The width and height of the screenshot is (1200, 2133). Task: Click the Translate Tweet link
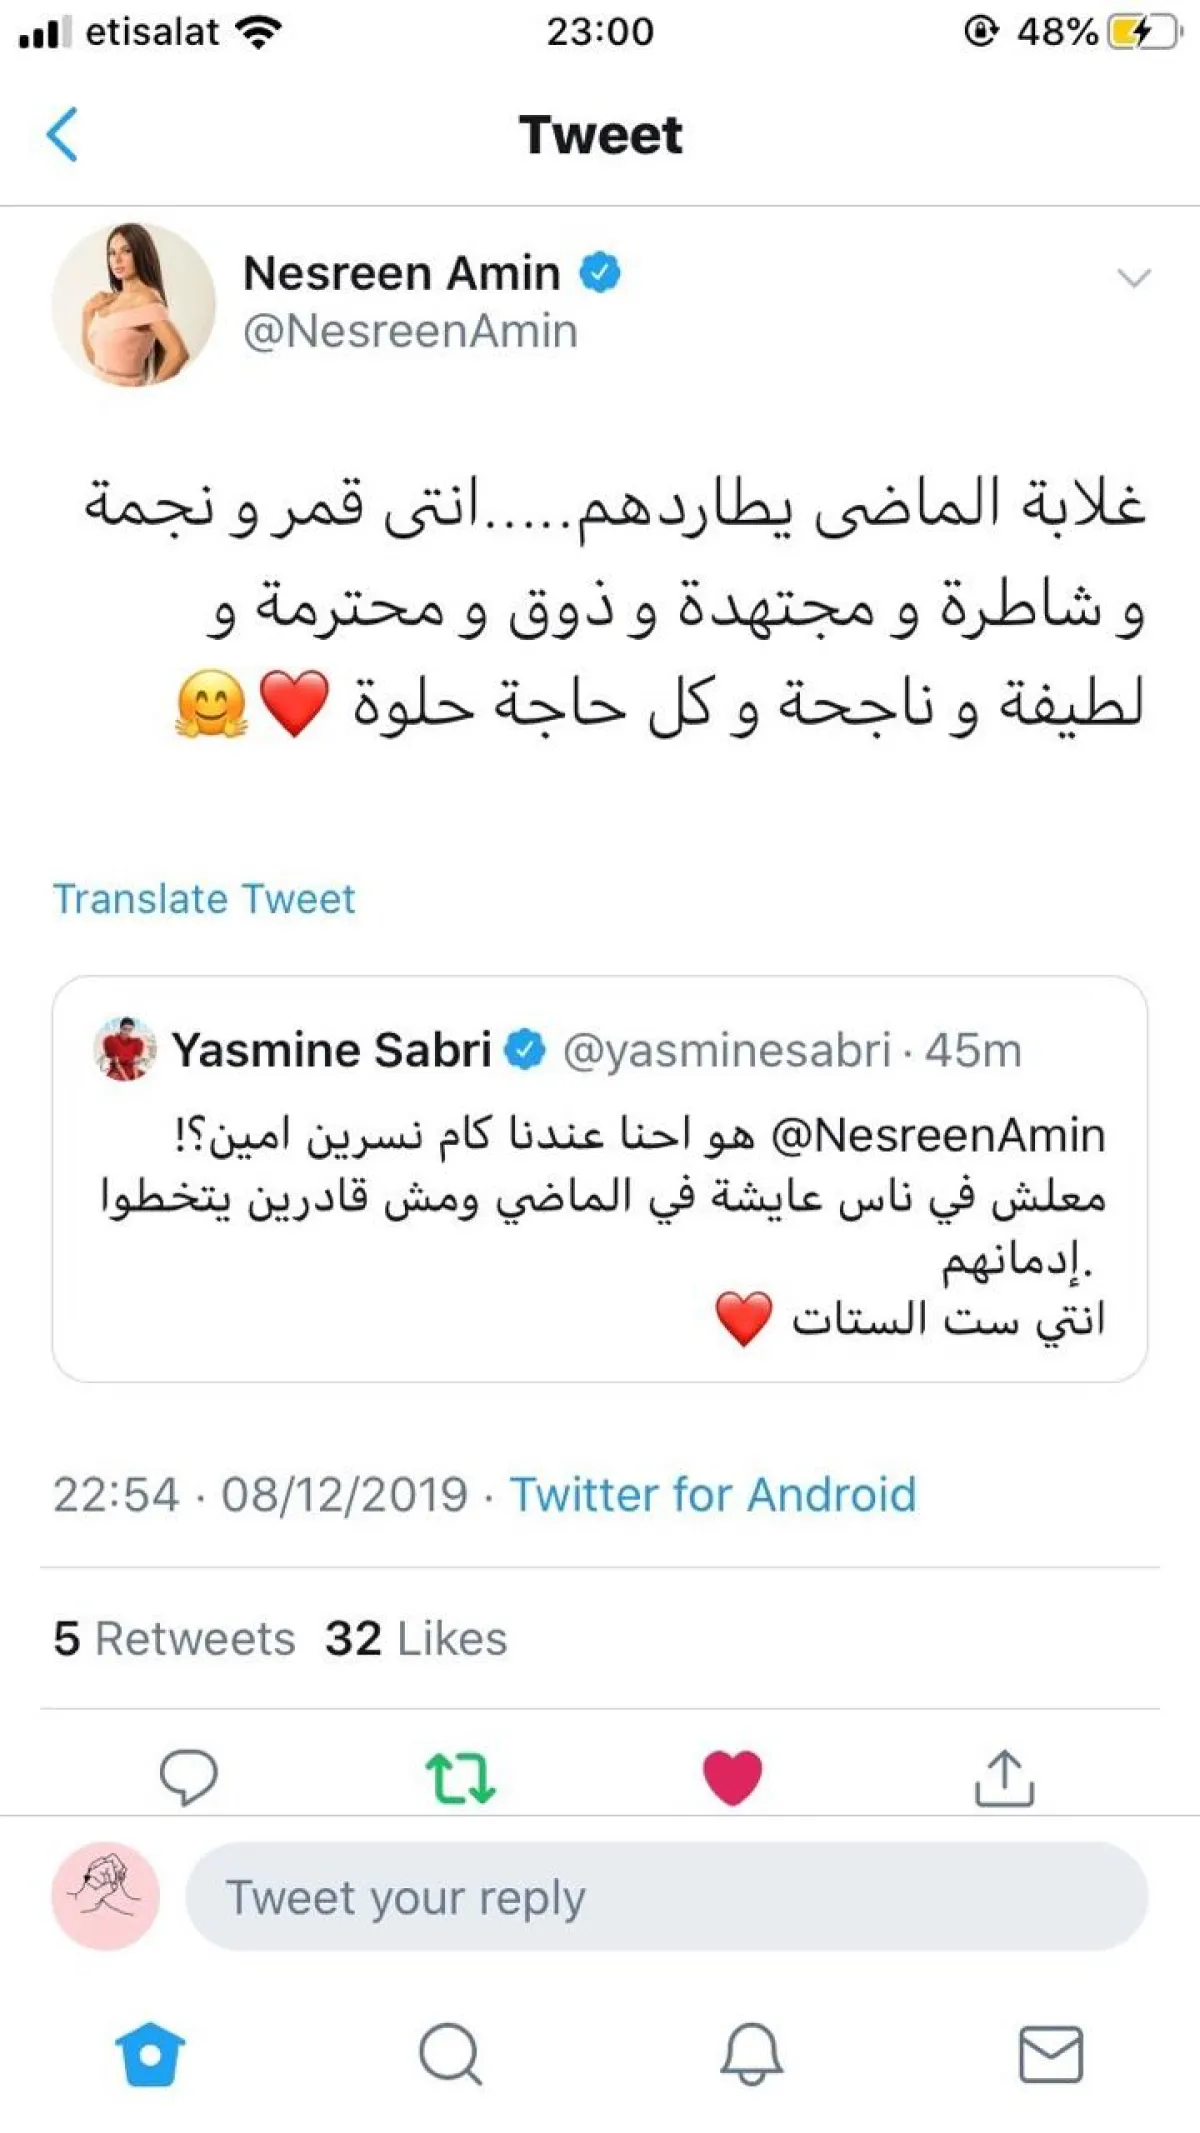(x=204, y=899)
